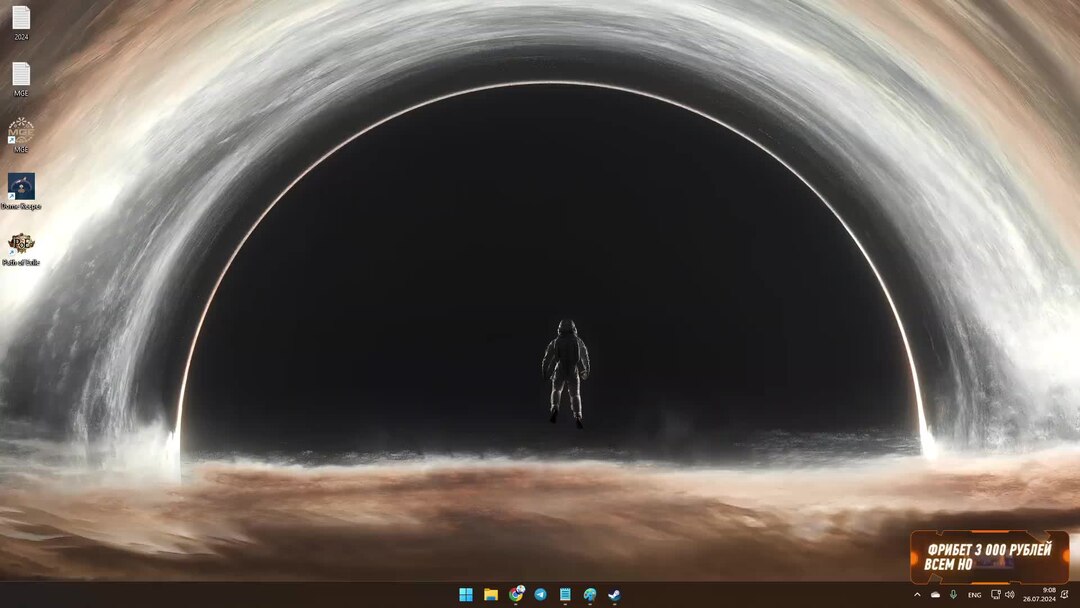Switch the ENG input language

(x=975, y=595)
